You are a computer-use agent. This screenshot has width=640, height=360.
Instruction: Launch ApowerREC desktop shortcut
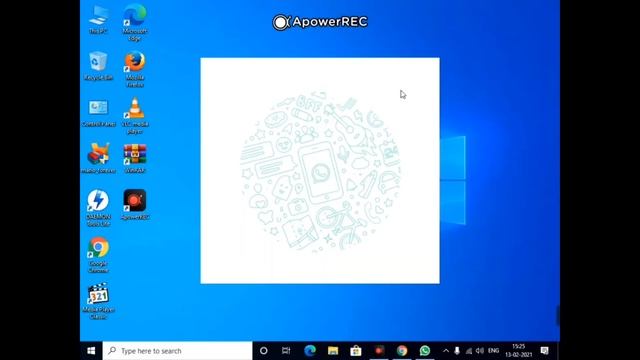[135, 204]
